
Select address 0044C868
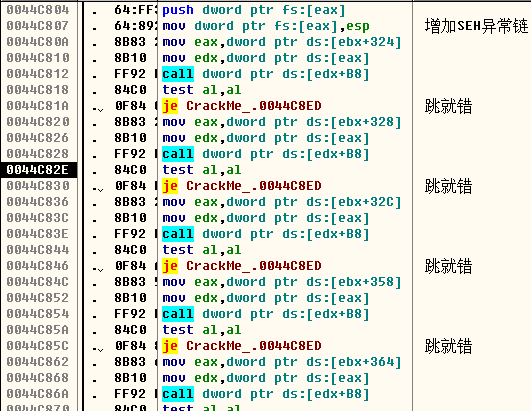(38, 378)
